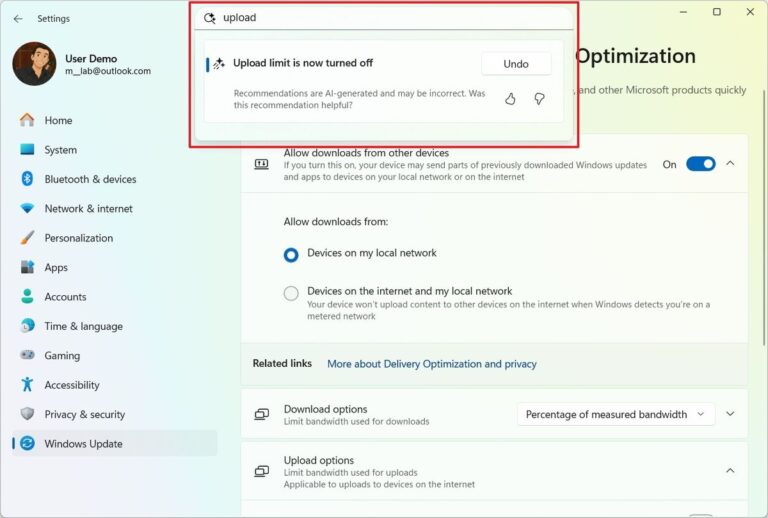Click the search box containing 'upload'

(x=384, y=18)
